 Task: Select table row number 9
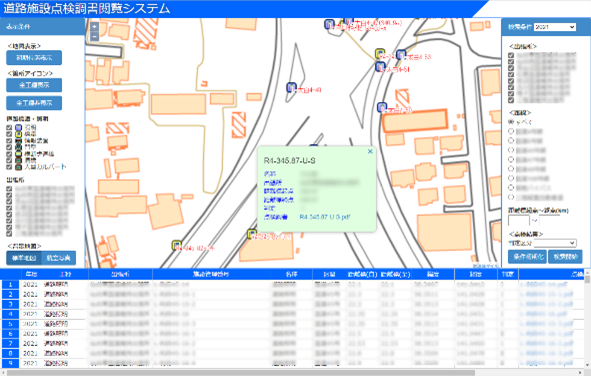tap(10, 363)
